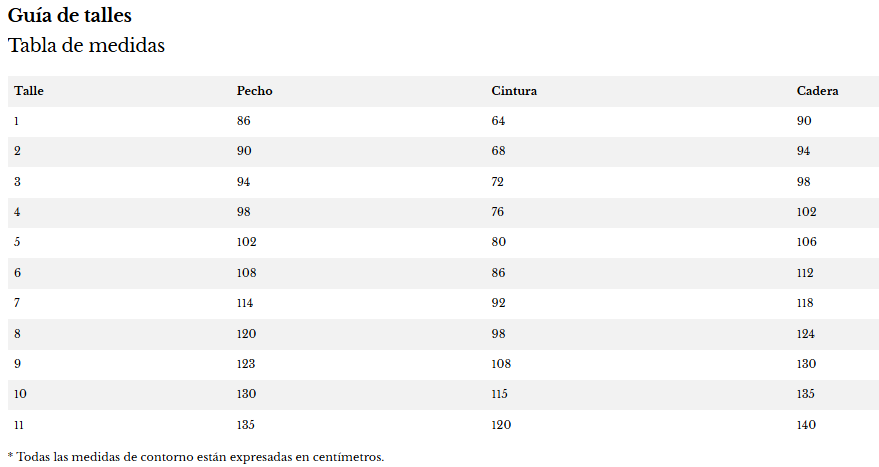879x467 pixels.
Task: Click the "Tabla de medidas" subtitle
Action: point(86,46)
